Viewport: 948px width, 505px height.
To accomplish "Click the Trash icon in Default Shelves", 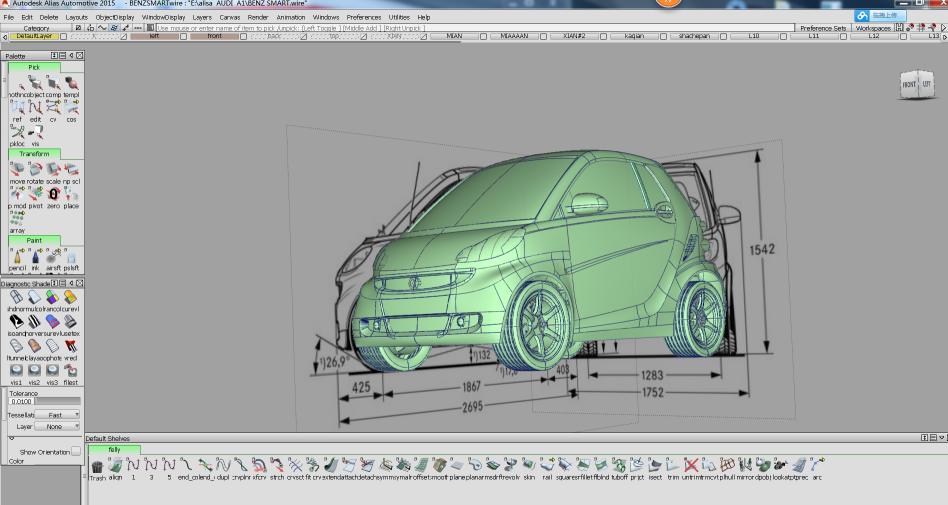I will click(x=97, y=465).
